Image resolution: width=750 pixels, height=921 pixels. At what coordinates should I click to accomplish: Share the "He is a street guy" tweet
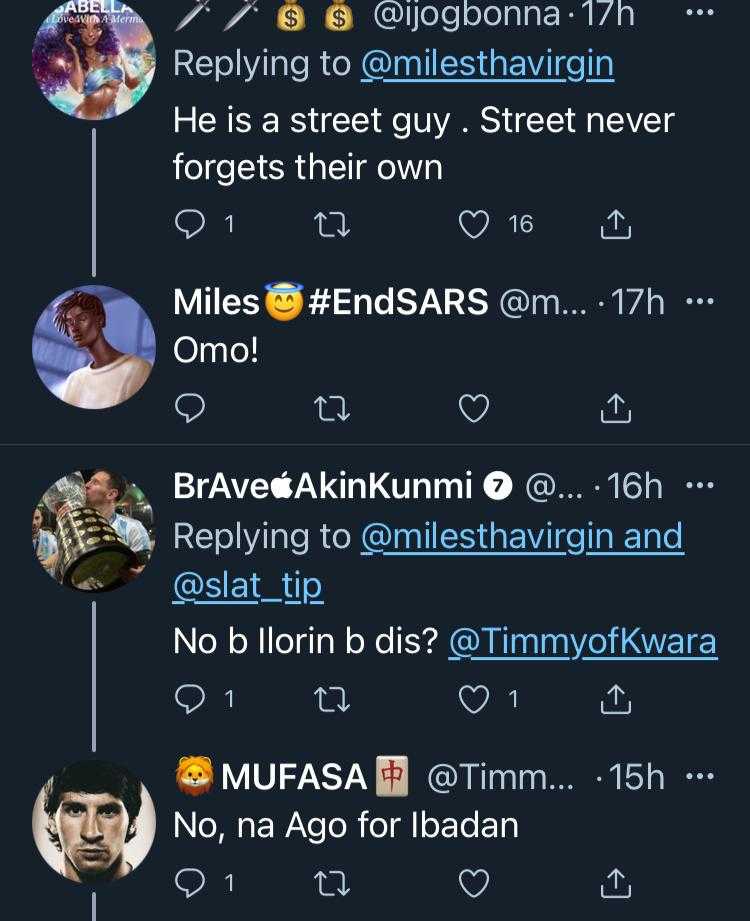pyautogui.click(x=615, y=225)
